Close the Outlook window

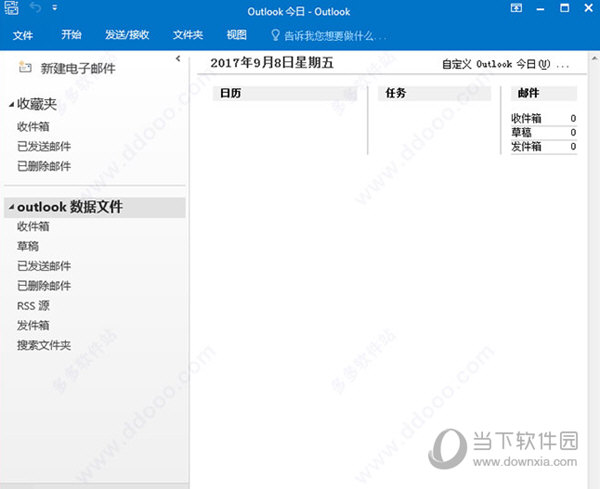pyautogui.click(x=589, y=8)
